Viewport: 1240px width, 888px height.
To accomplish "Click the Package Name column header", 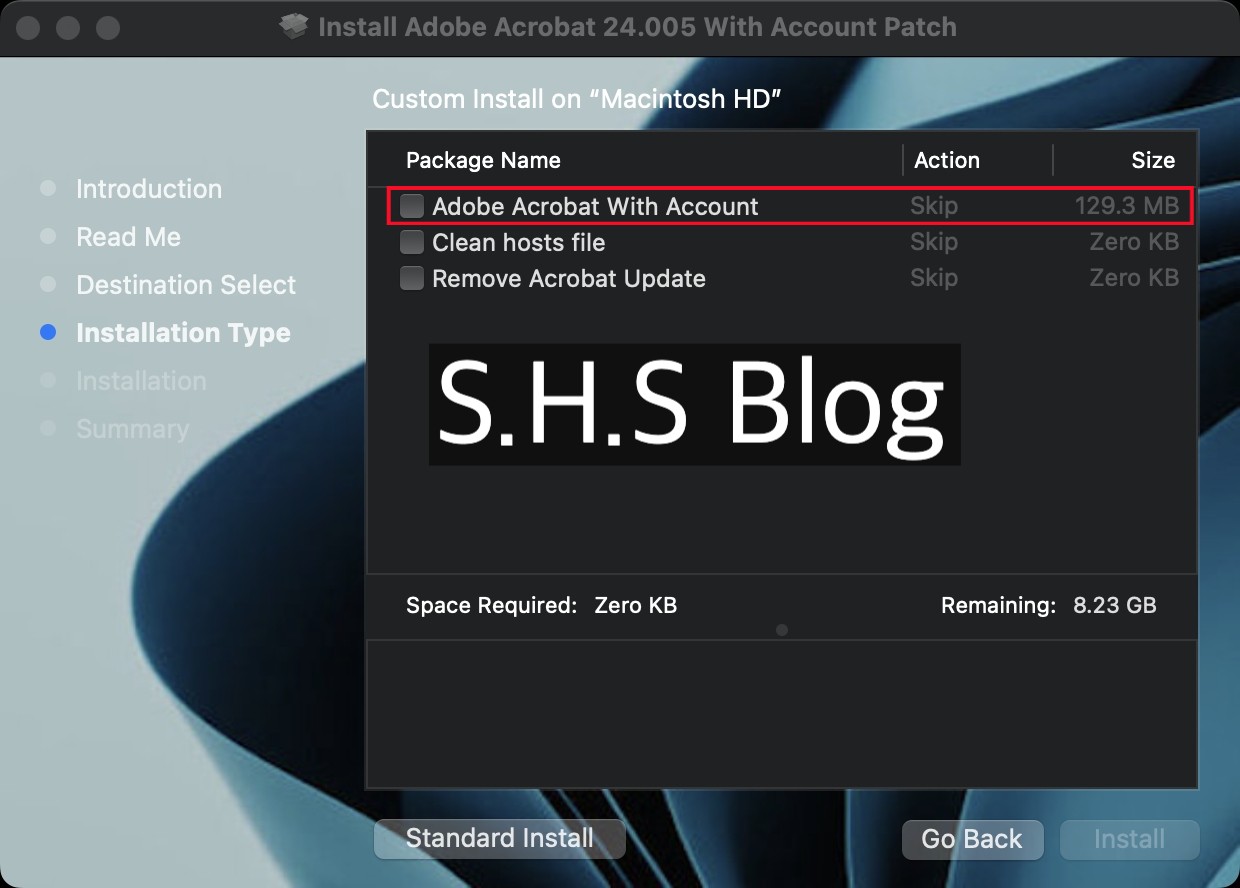I will (x=483, y=160).
